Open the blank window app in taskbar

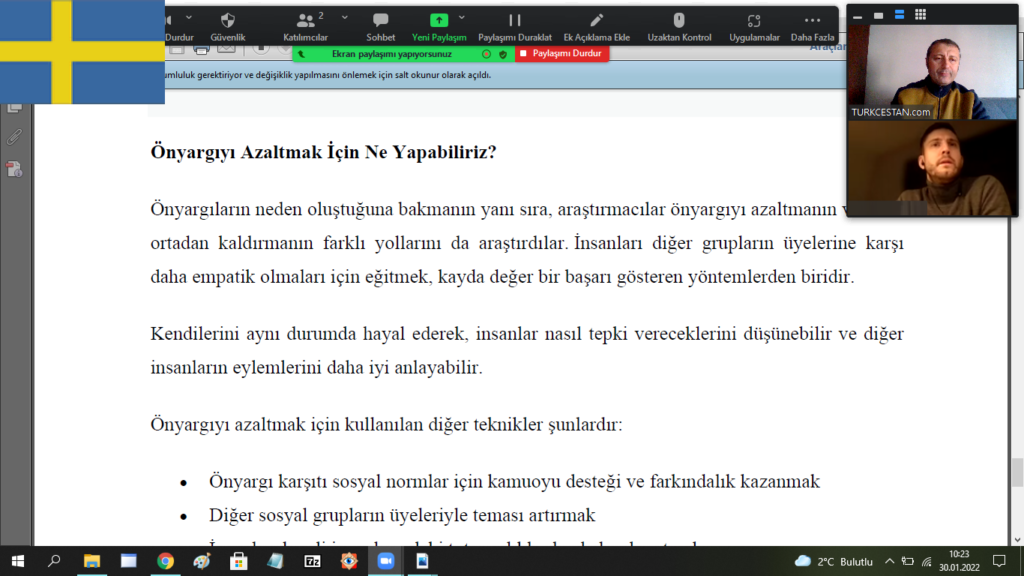click(x=129, y=561)
